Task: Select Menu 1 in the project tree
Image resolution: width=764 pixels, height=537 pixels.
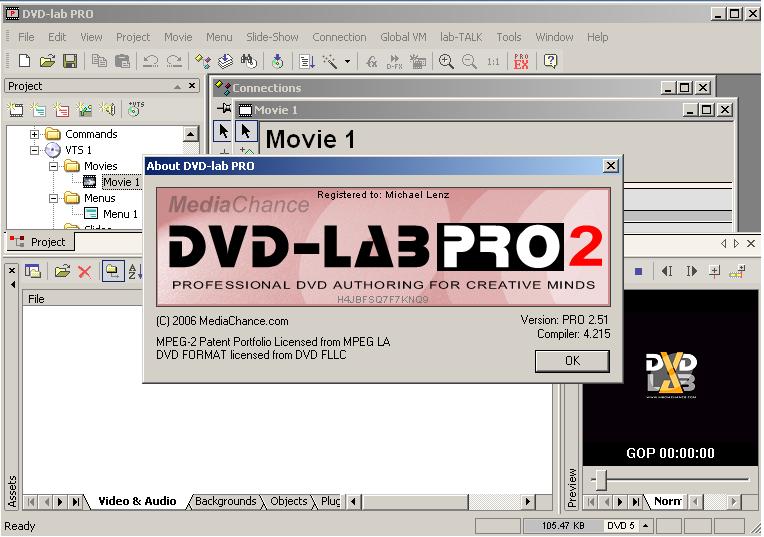Action: [x=120, y=214]
